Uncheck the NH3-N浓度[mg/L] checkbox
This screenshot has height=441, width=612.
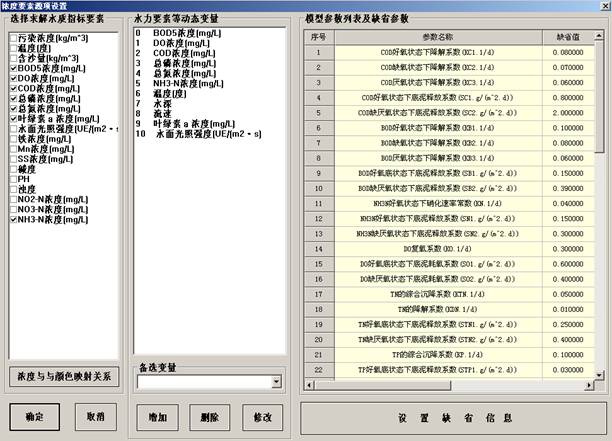12,219
